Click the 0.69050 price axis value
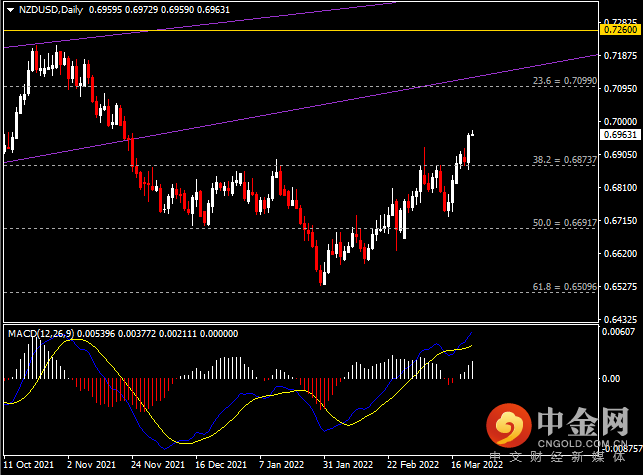 (620, 155)
